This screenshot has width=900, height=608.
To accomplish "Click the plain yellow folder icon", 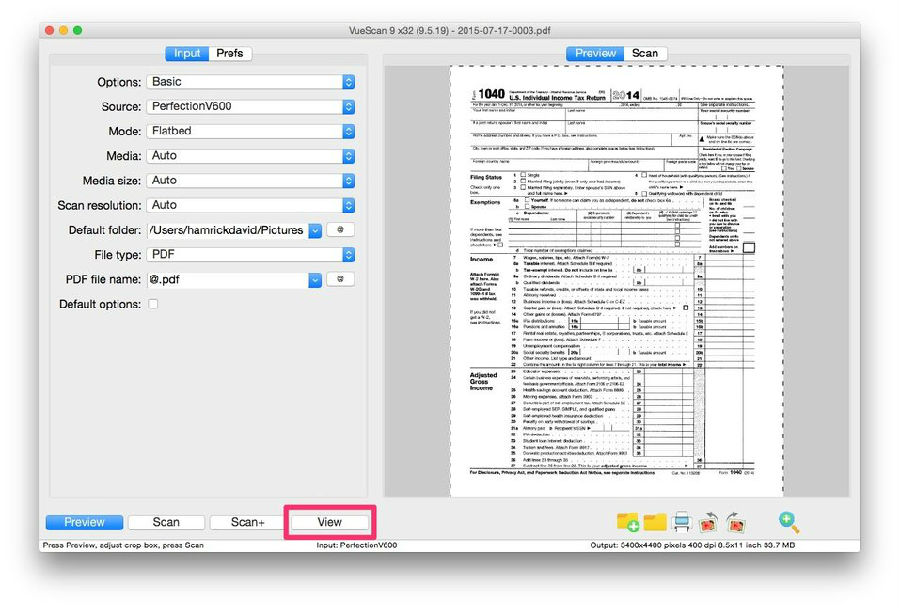I will (x=655, y=521).
